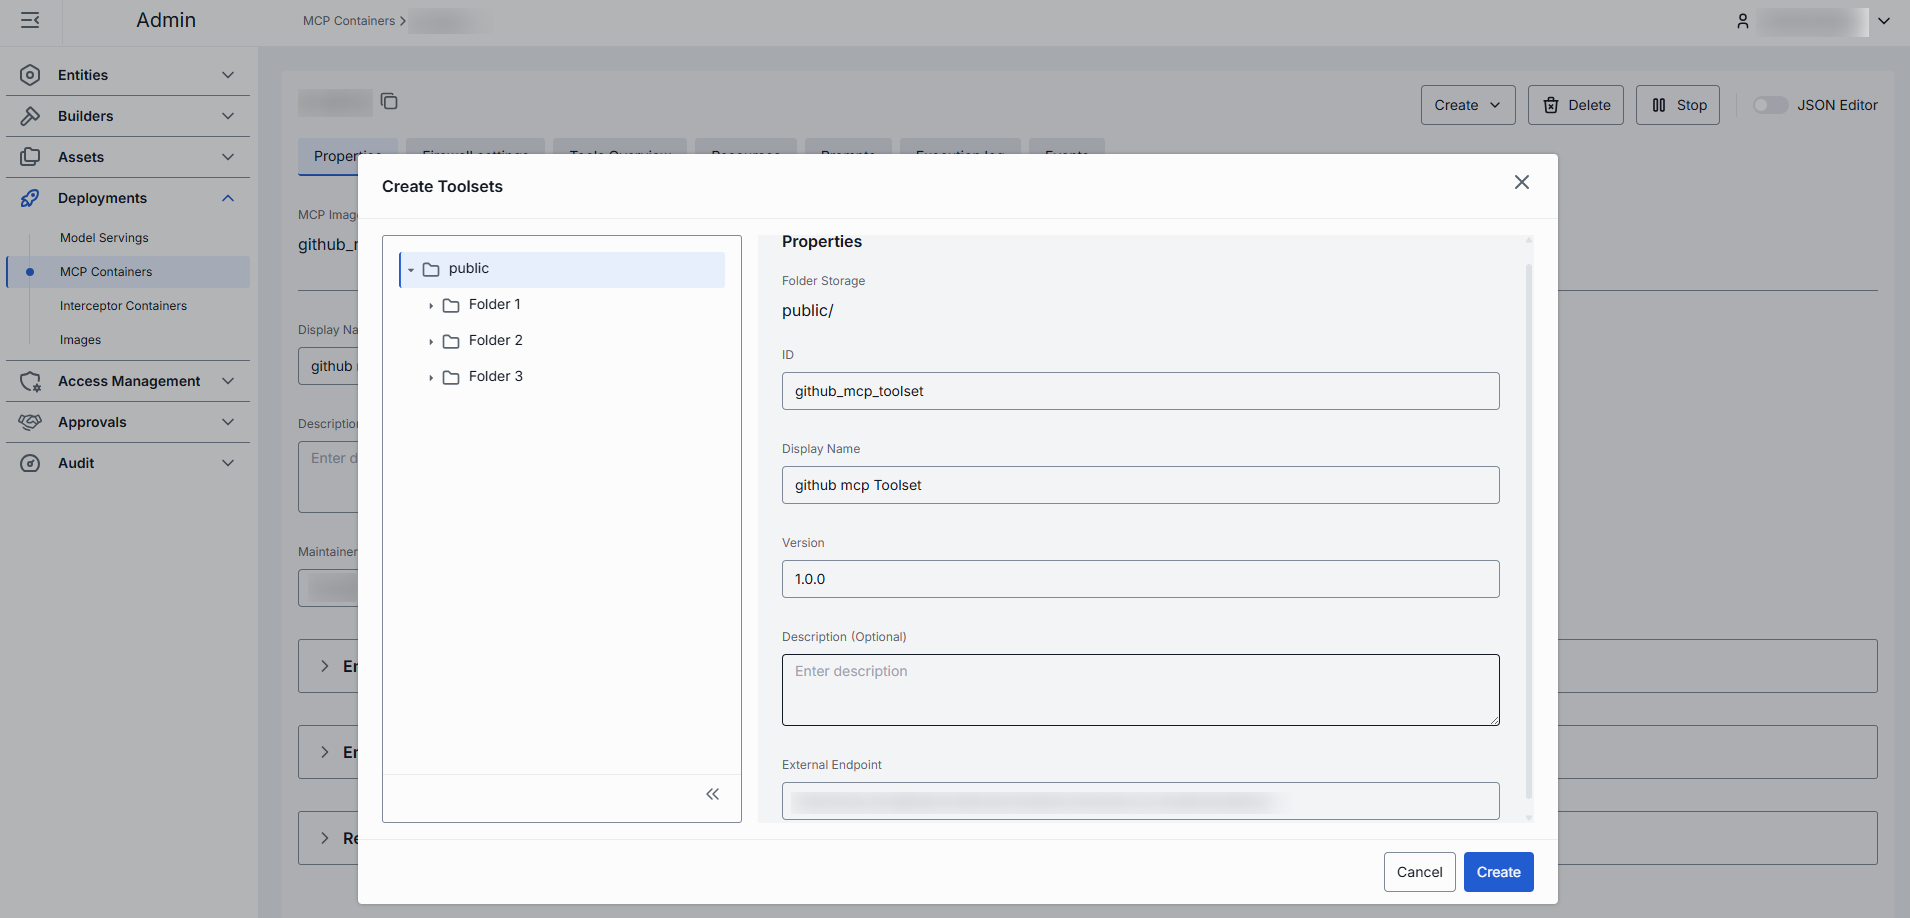Click the Builders hammer icon
This screenshot has height=918, width=1910.
(30, 116)
